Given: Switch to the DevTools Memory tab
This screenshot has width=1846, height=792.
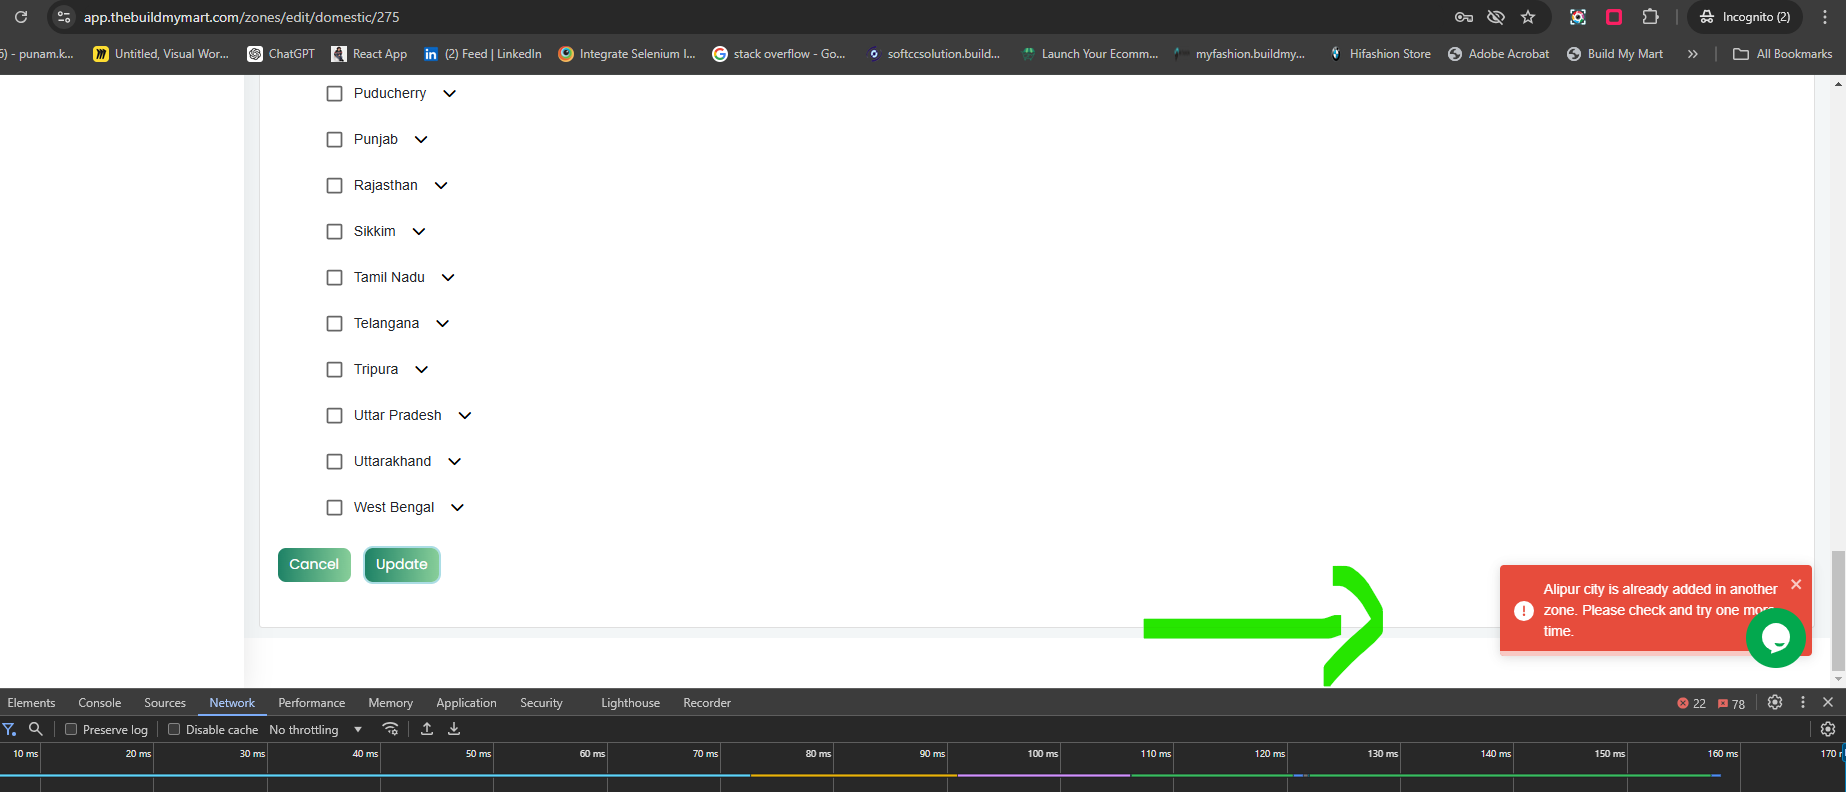Looking at the screenshot, I should tap(390, 703).
